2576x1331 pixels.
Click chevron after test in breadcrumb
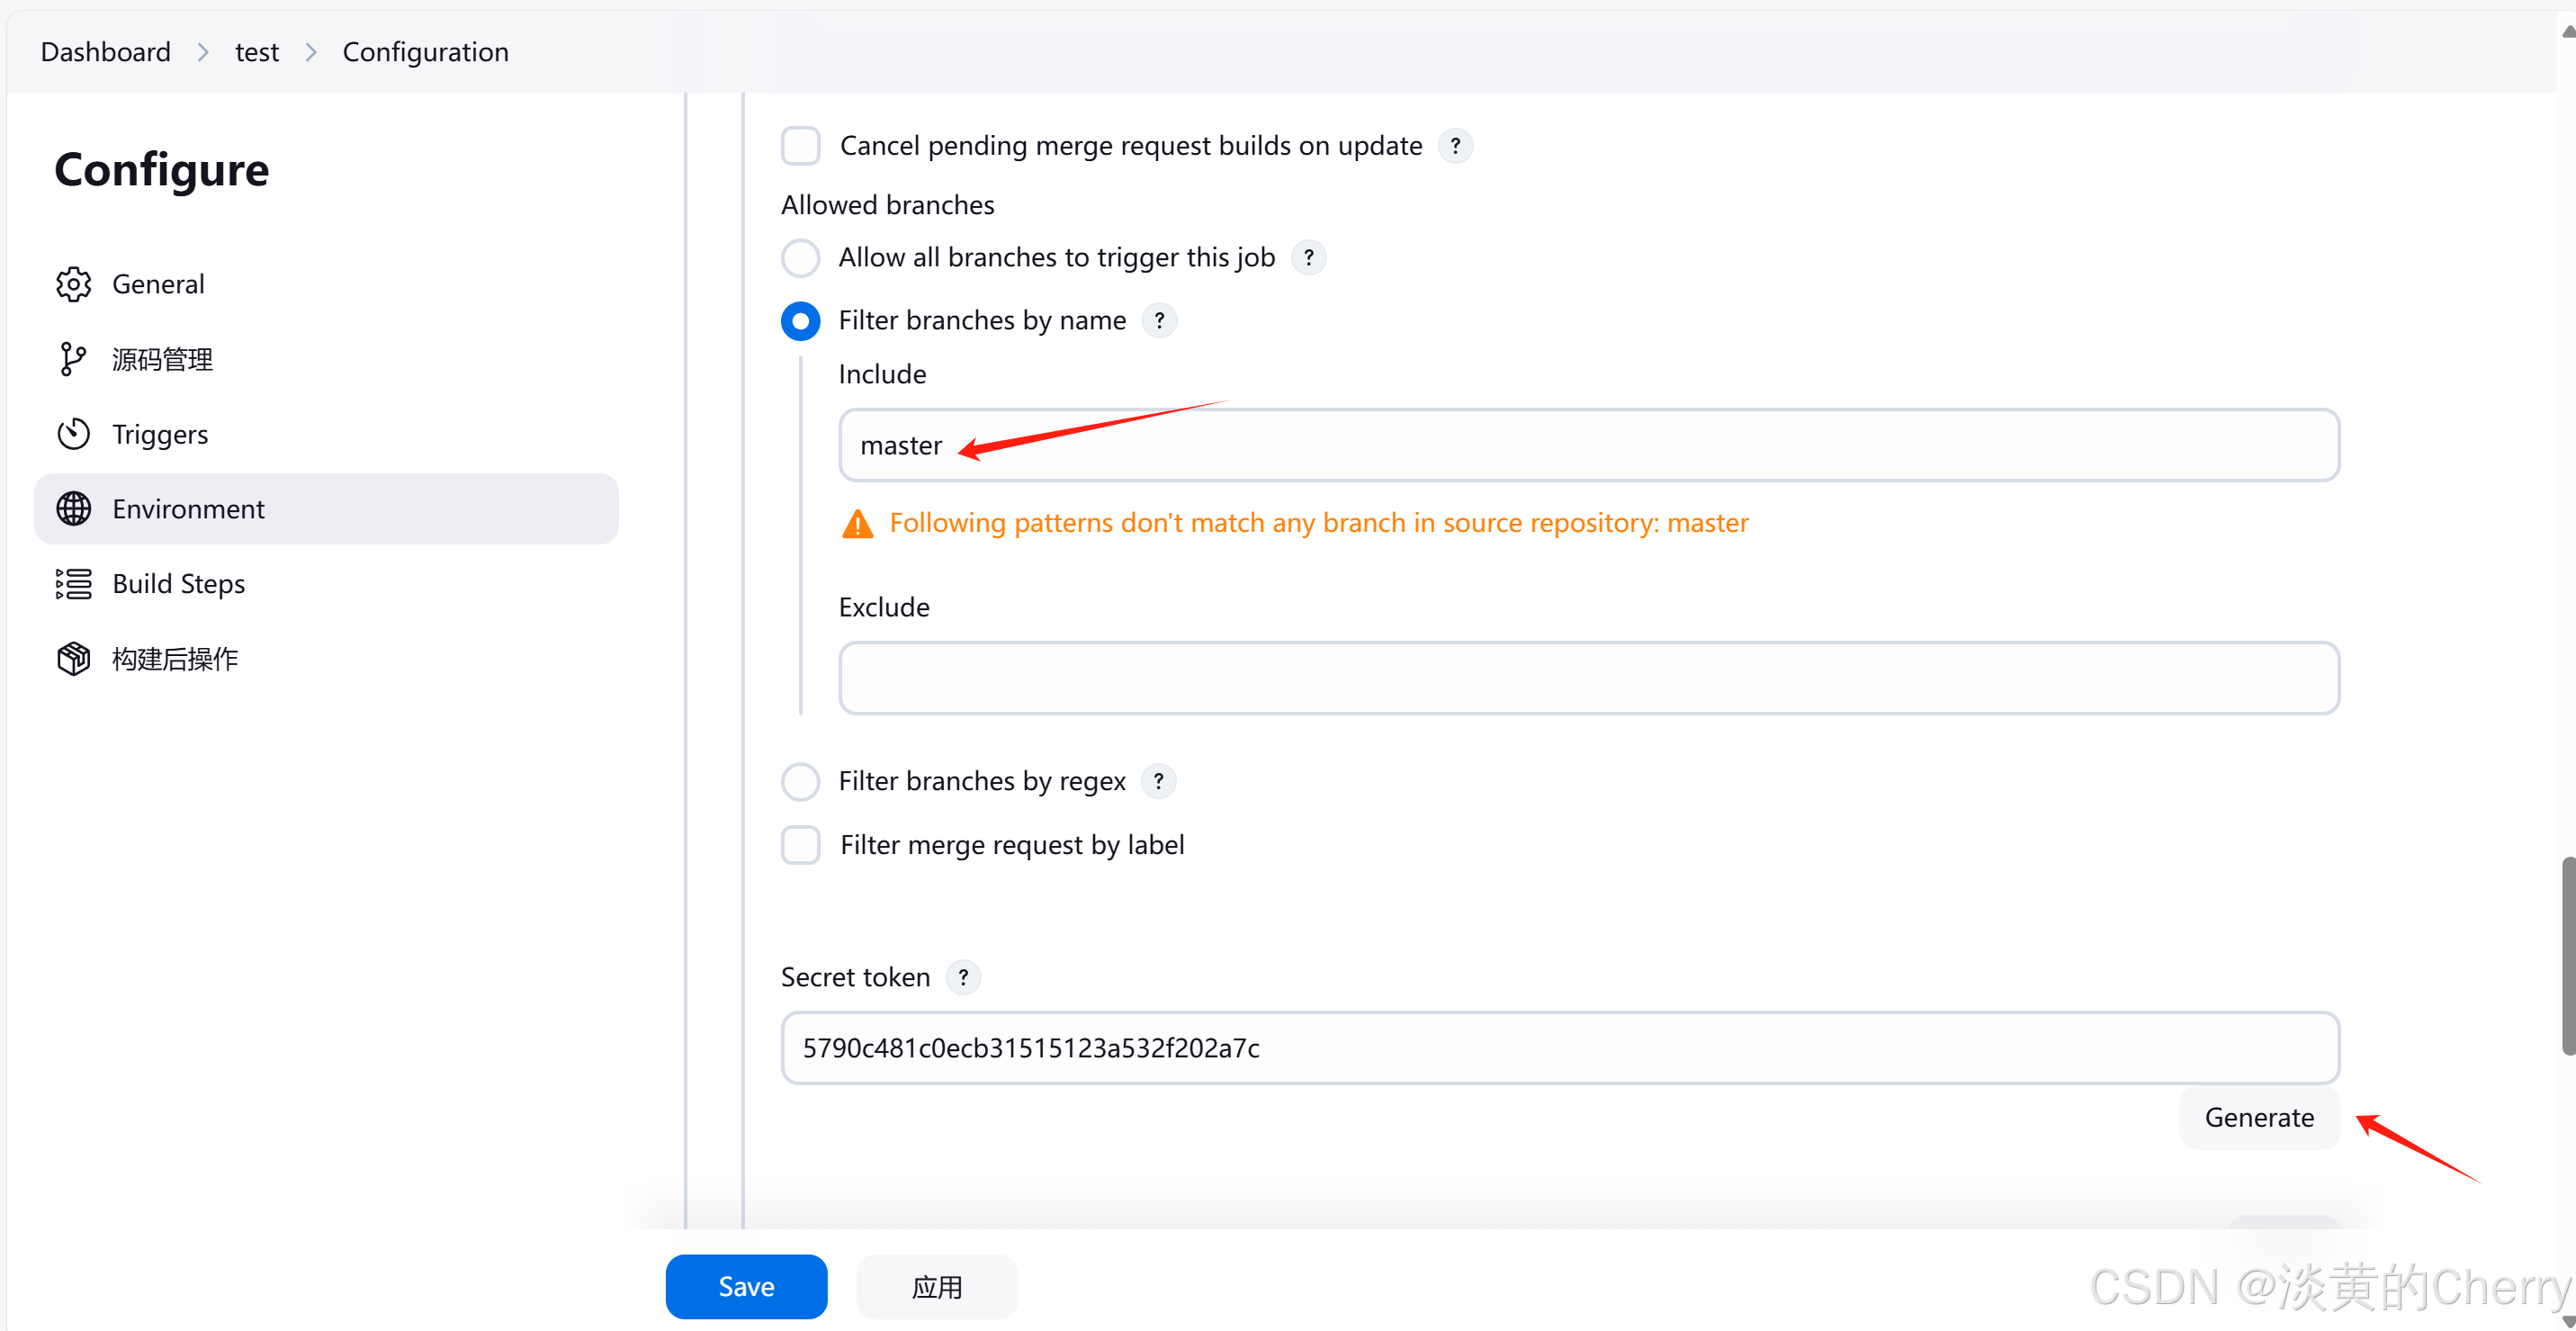pyautogui.click(x=311, y=52)
